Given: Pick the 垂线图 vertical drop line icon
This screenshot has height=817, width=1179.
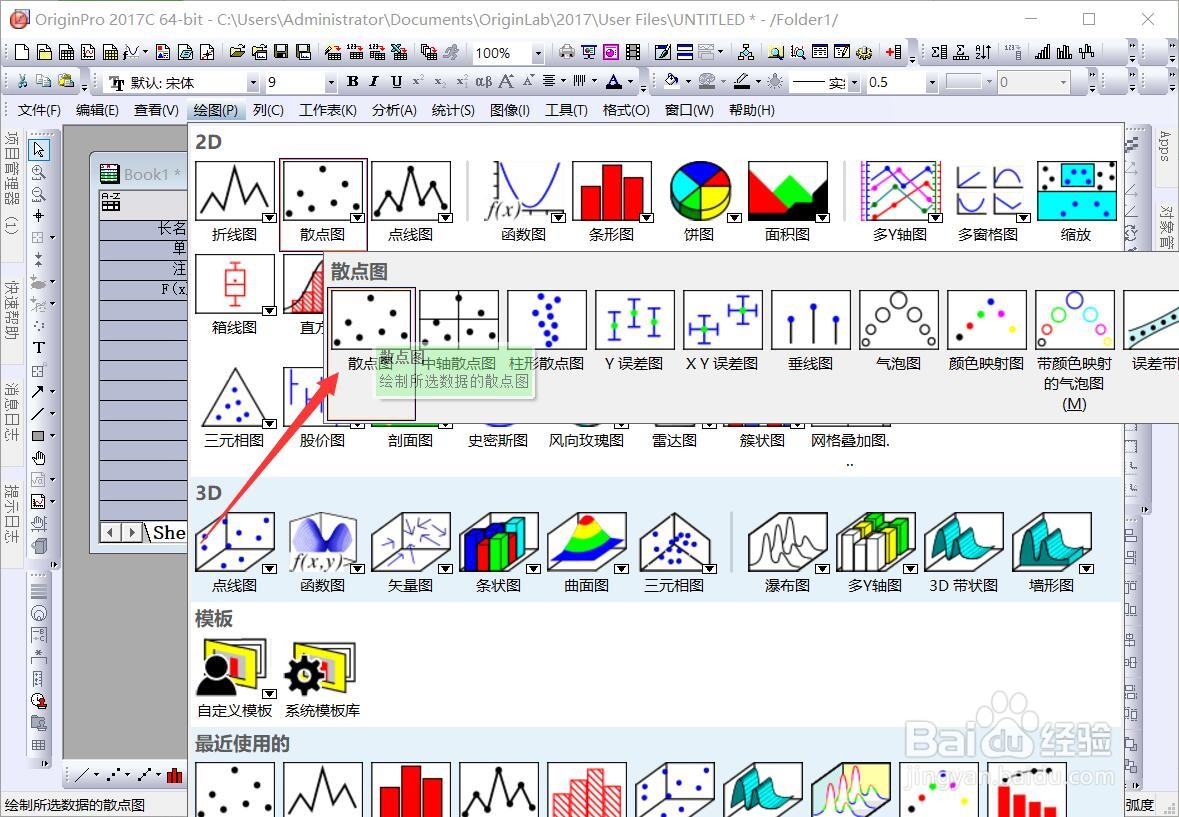Looking at the screenshot, I should tap(811, 319).
